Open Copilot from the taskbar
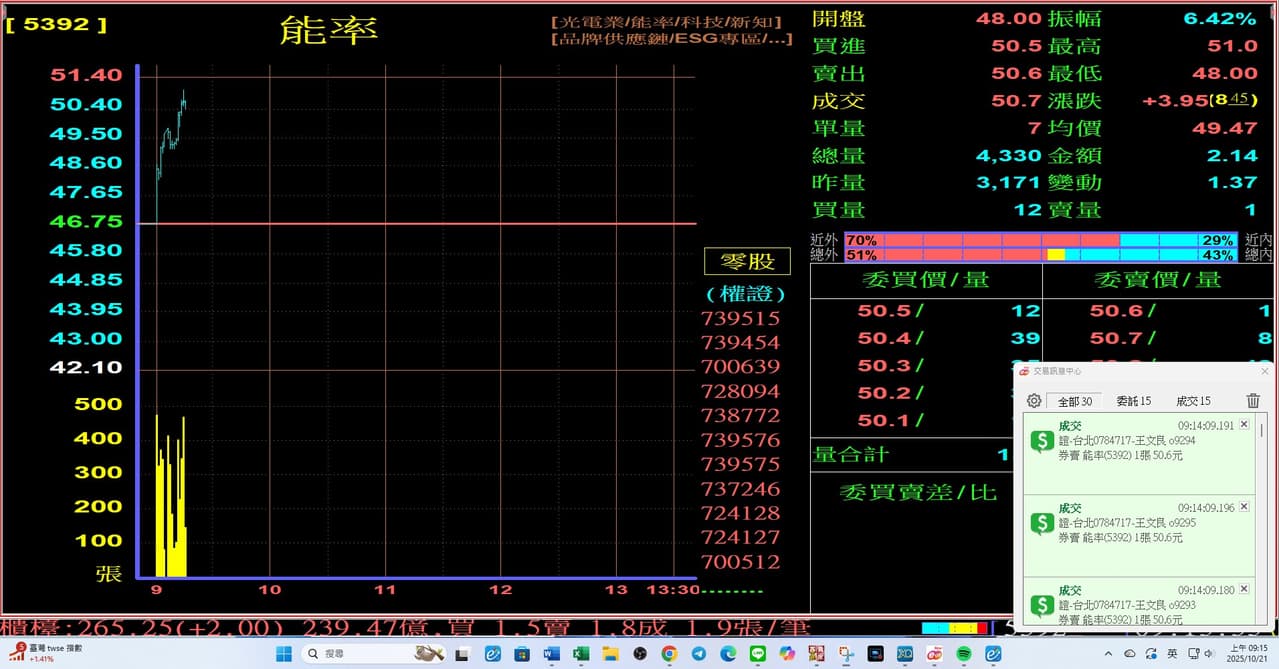This screenshot has height=669, width=1279. click(x=787, y=654)
